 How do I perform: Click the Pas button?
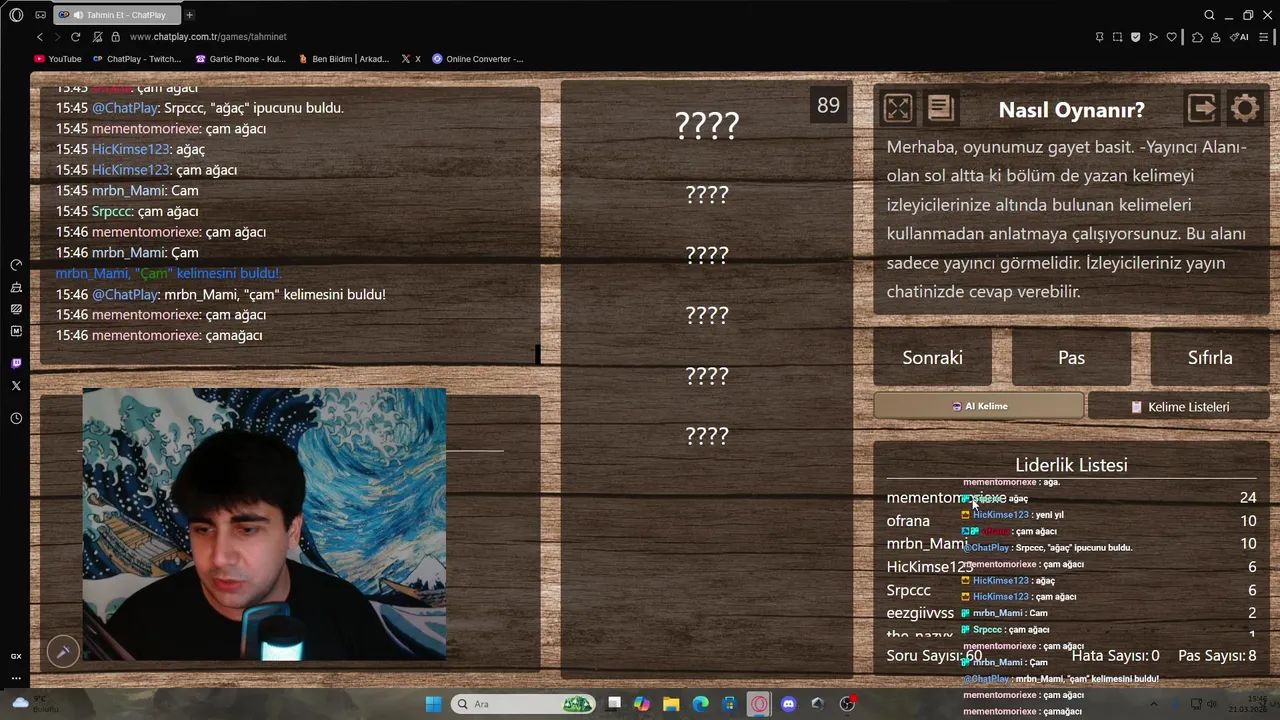pos(1071,357)
